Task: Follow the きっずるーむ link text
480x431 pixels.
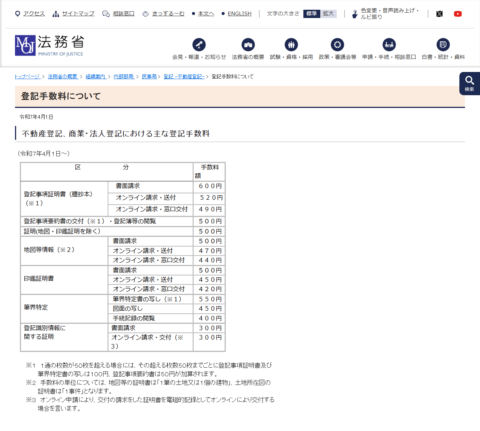Action: click(168, 14)
